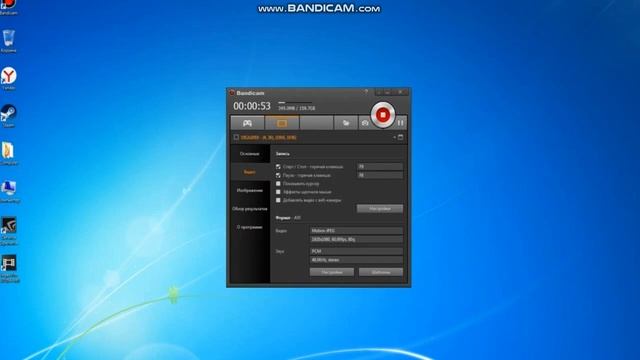
Task: Enable the Показывать курсор checkbox
Action: 278,184
